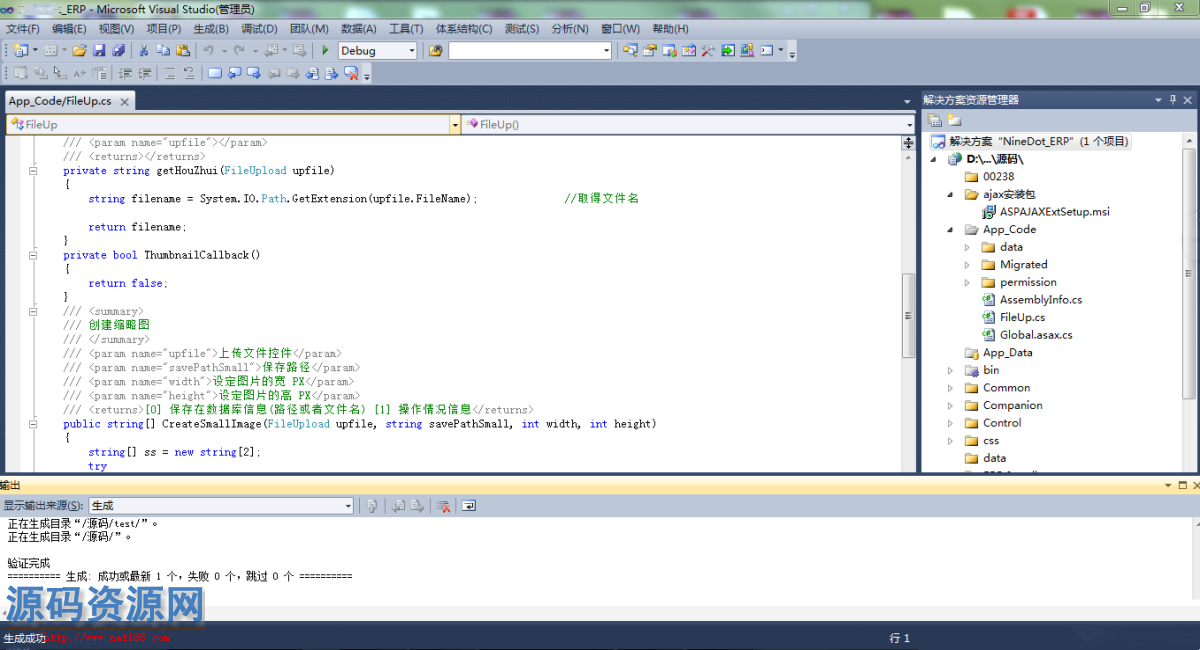The image size is (1200, 650).
Task: Open the FileUp class dropdown
Action: point(455,125)
